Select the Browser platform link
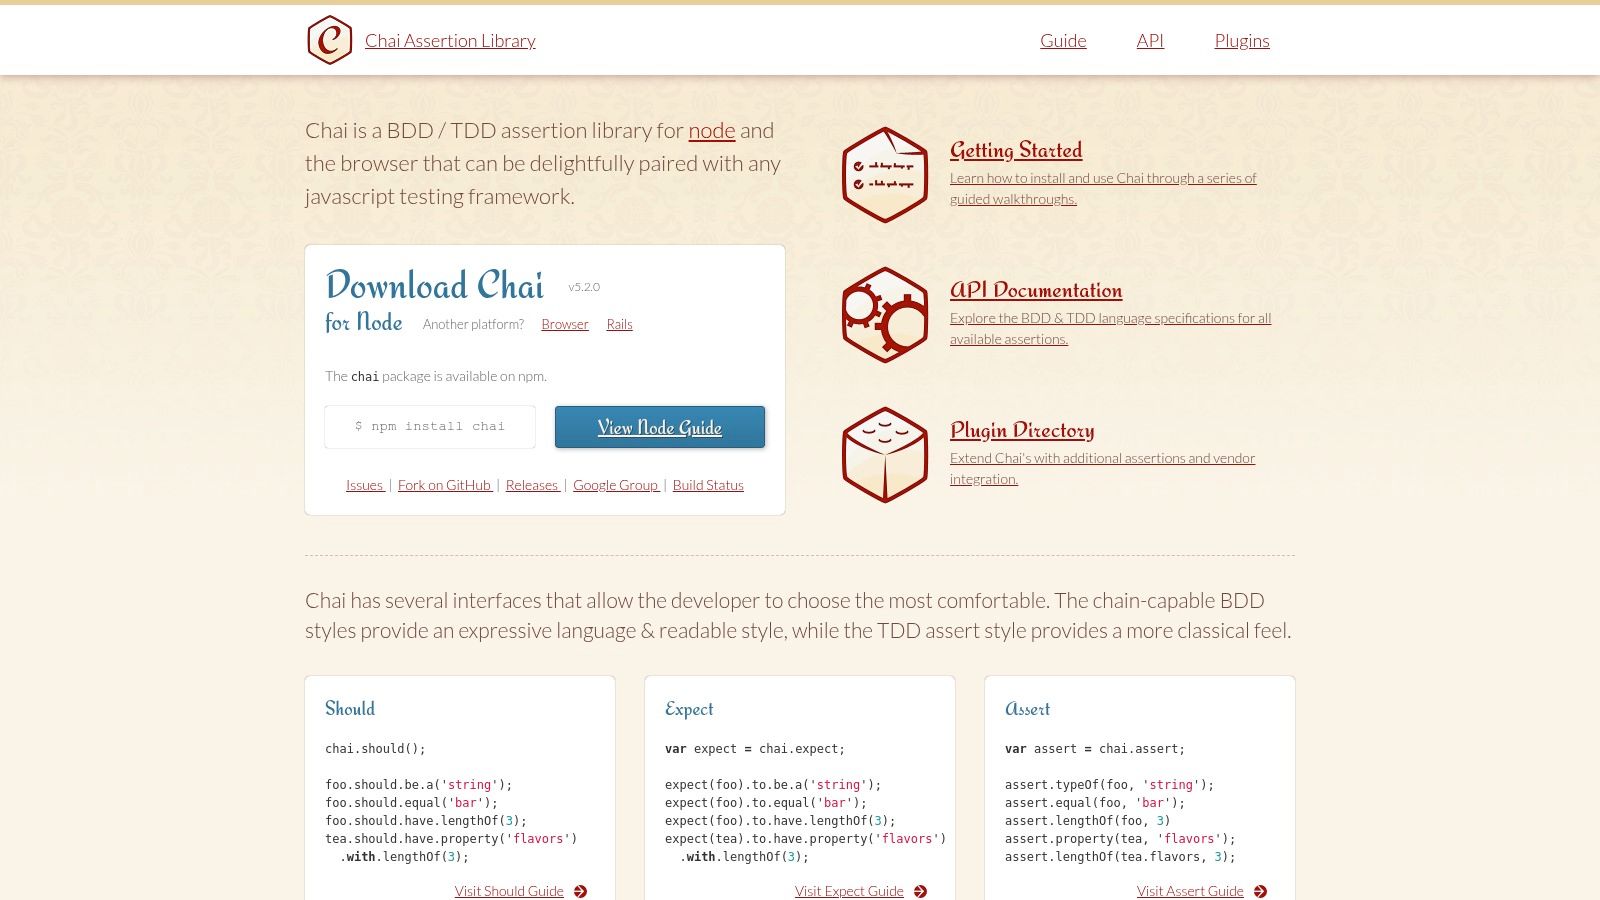 click(565, 324)
